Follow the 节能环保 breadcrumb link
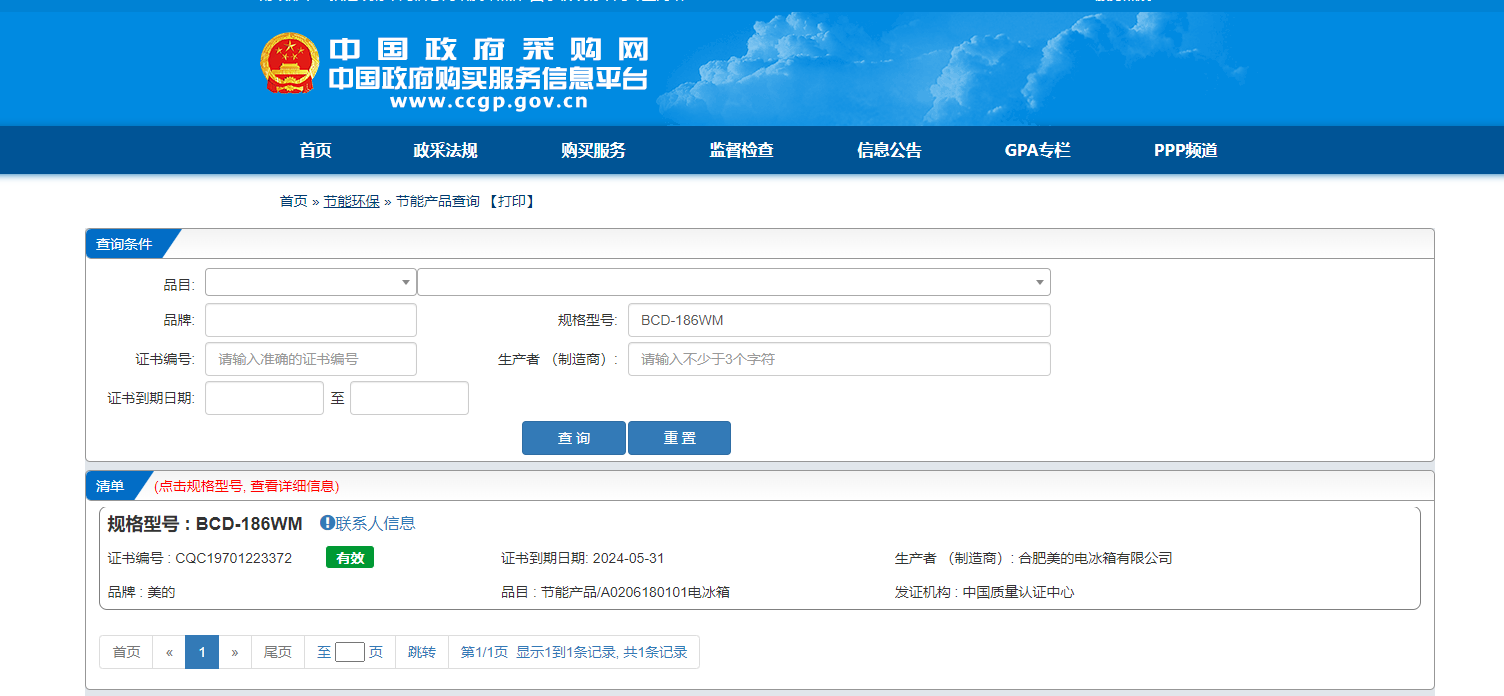Viewport: 1504px width, 696px height. [x=351, y=201]
